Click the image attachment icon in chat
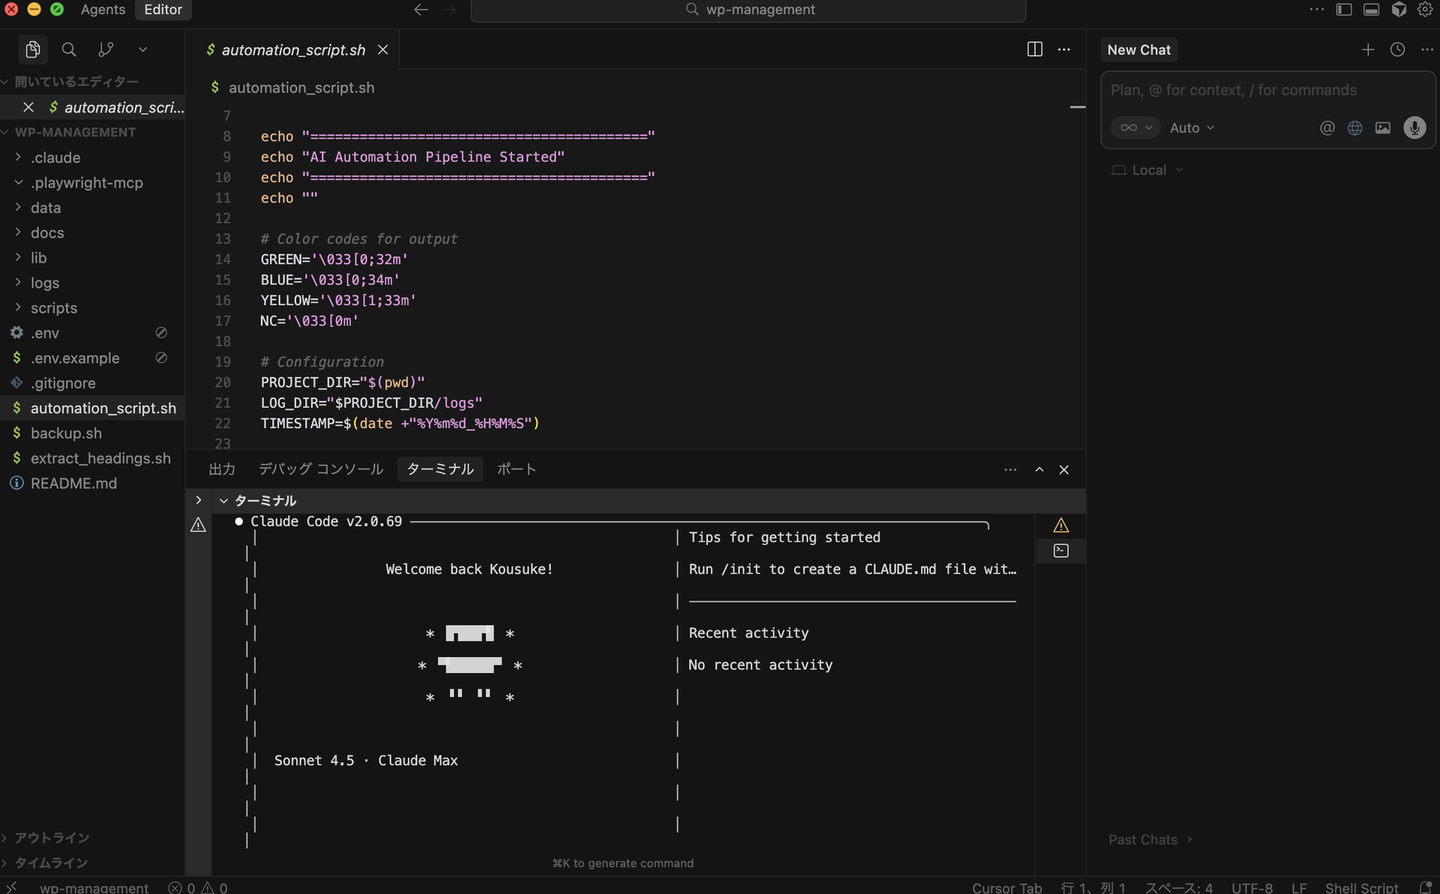The width and height of the screenshot is (1440, 894). coord(1383,128)
